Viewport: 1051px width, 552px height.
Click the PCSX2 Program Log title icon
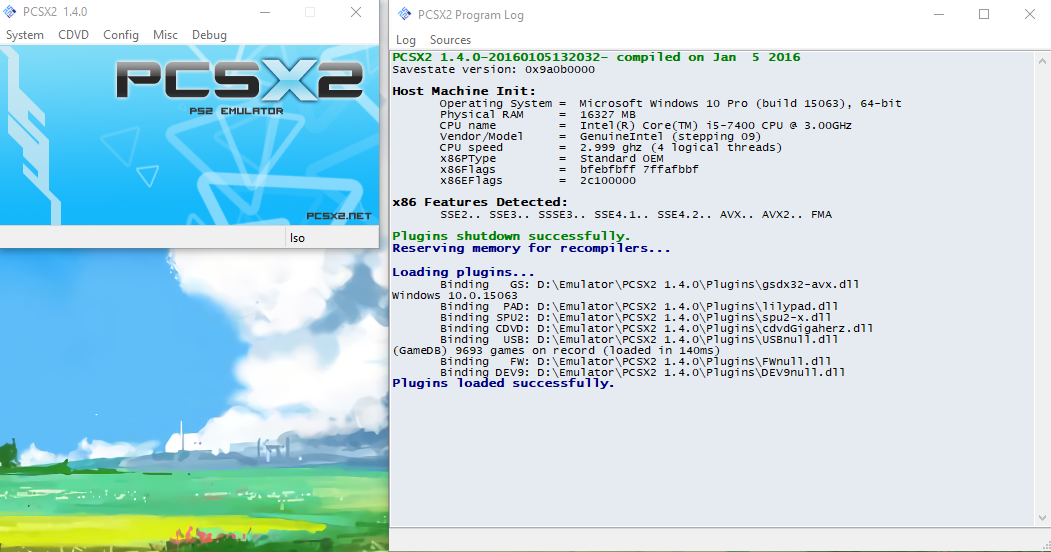click(x=404, y=14)
